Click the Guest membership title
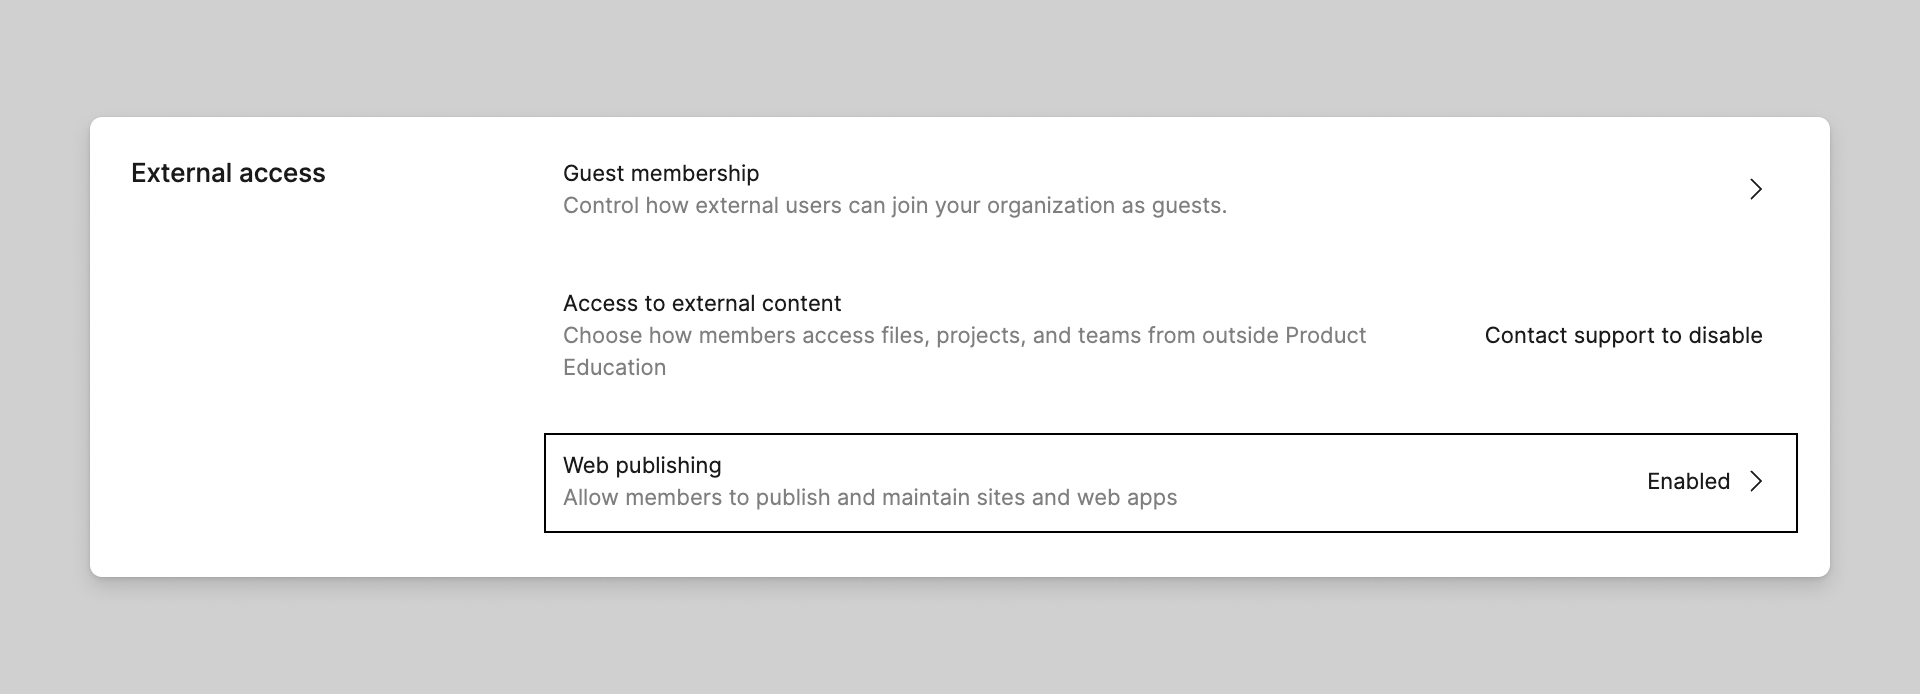This screenshot has height=694, width=1920. (x=661, y=173)
